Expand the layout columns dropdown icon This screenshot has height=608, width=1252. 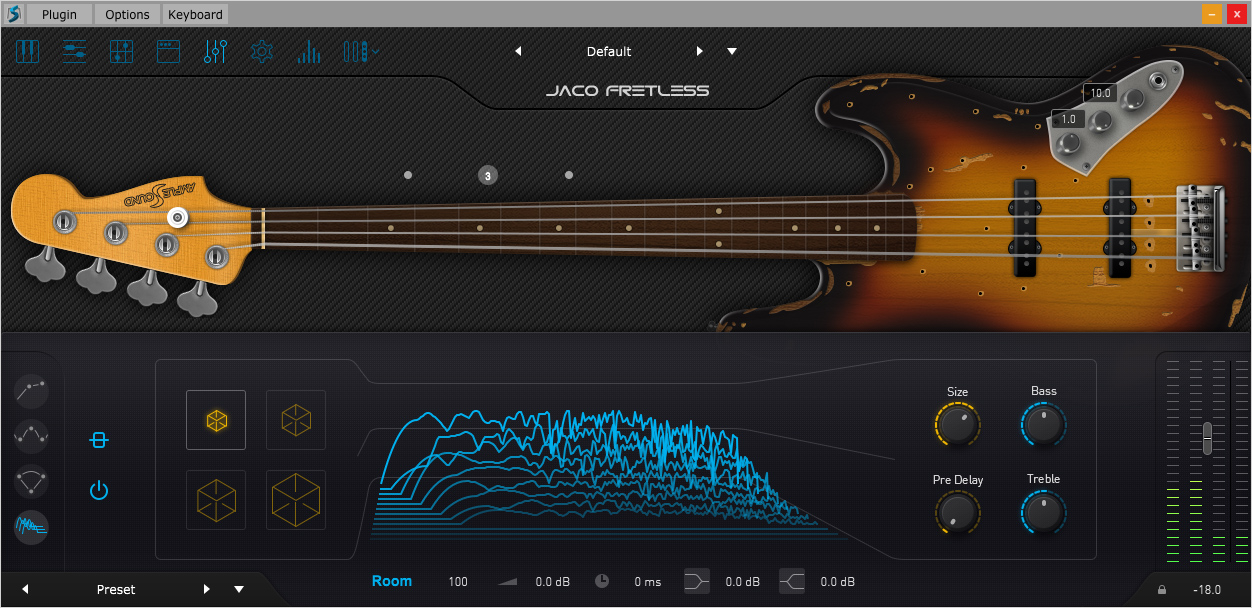(x=360, y=51)
